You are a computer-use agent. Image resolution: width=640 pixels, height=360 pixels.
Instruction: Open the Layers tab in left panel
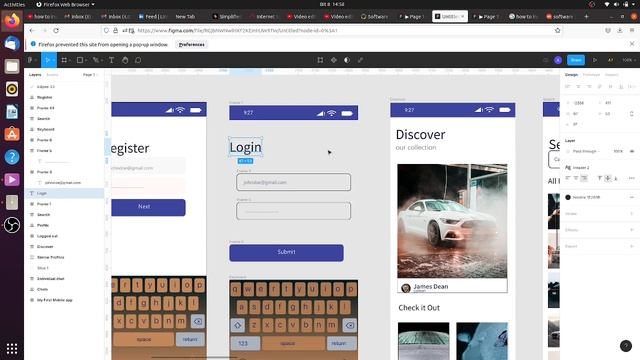point(35,75)
